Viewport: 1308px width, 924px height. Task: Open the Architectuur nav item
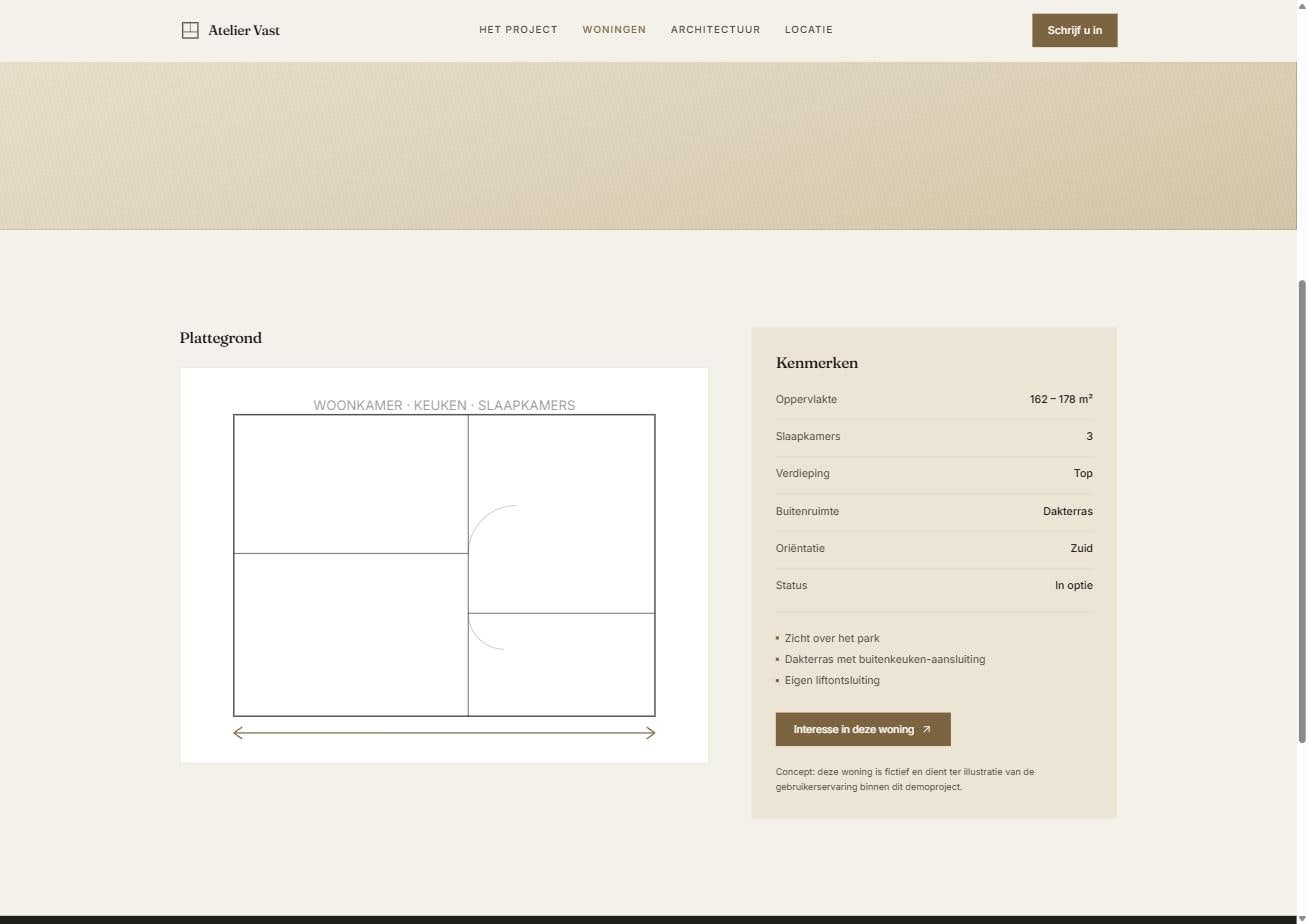click(715, 30)
